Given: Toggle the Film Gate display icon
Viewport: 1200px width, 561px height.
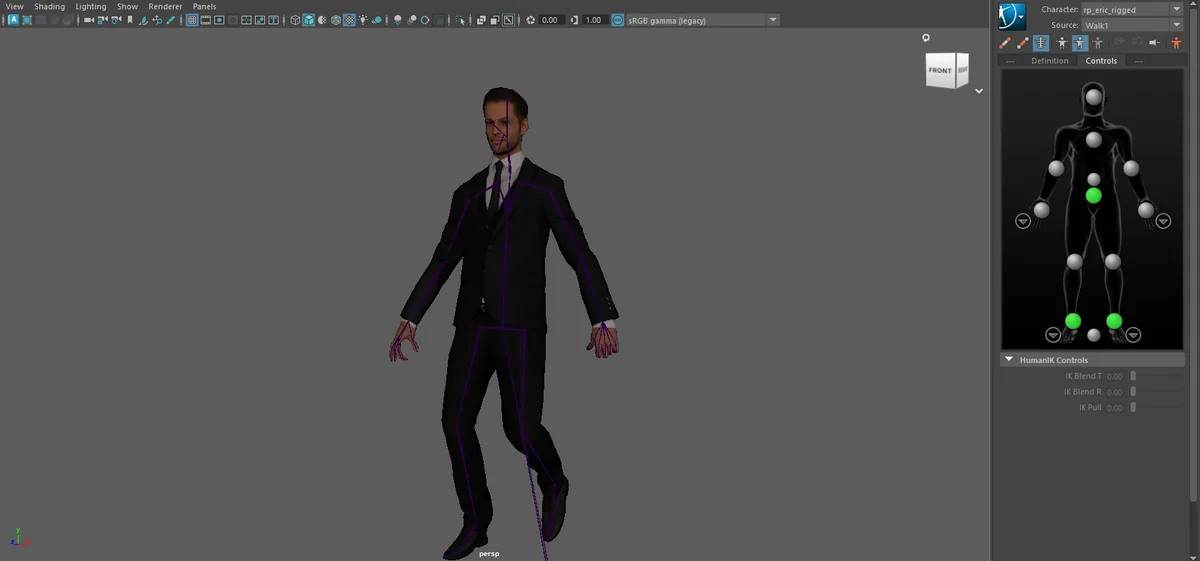Looking at the screenshot, I should click(x=205, y=20).
